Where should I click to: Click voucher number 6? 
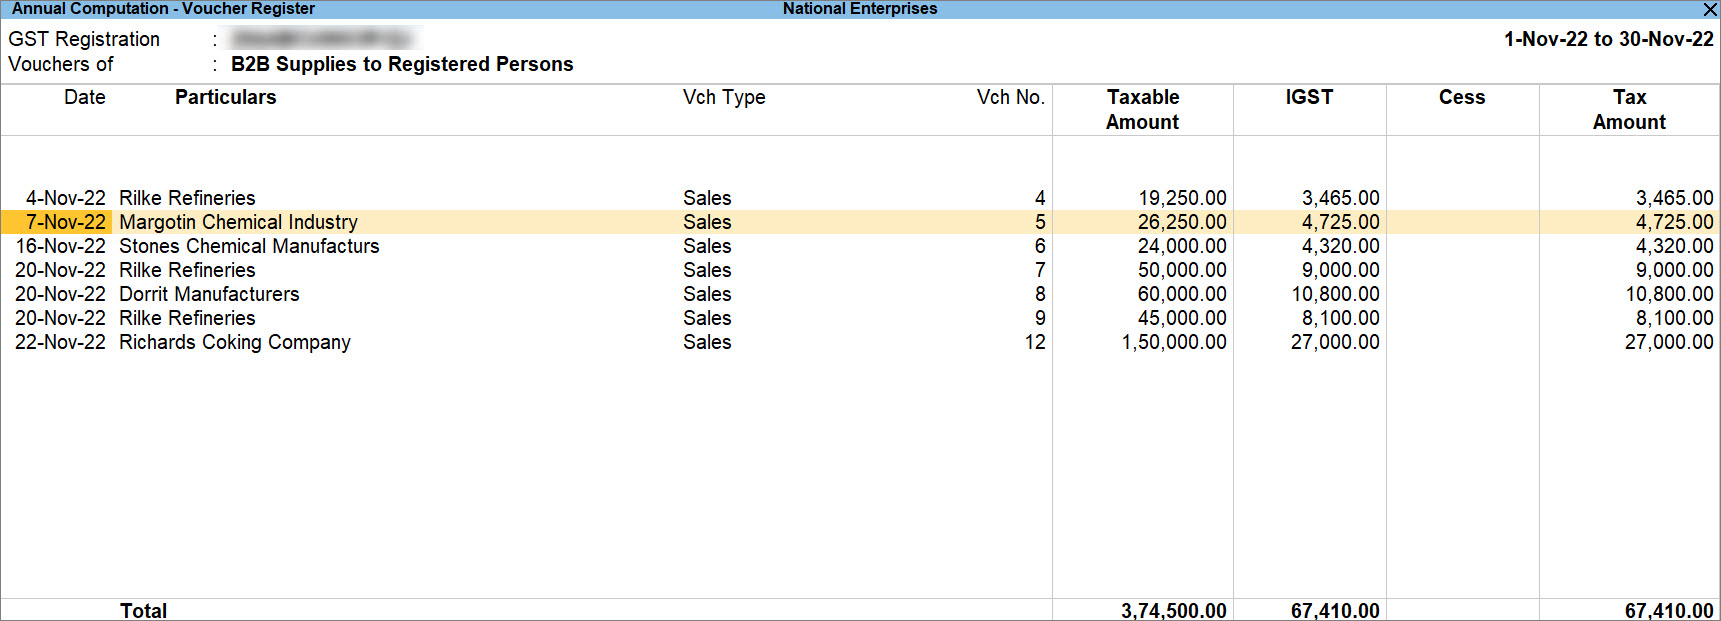(x=1040, y=246)
